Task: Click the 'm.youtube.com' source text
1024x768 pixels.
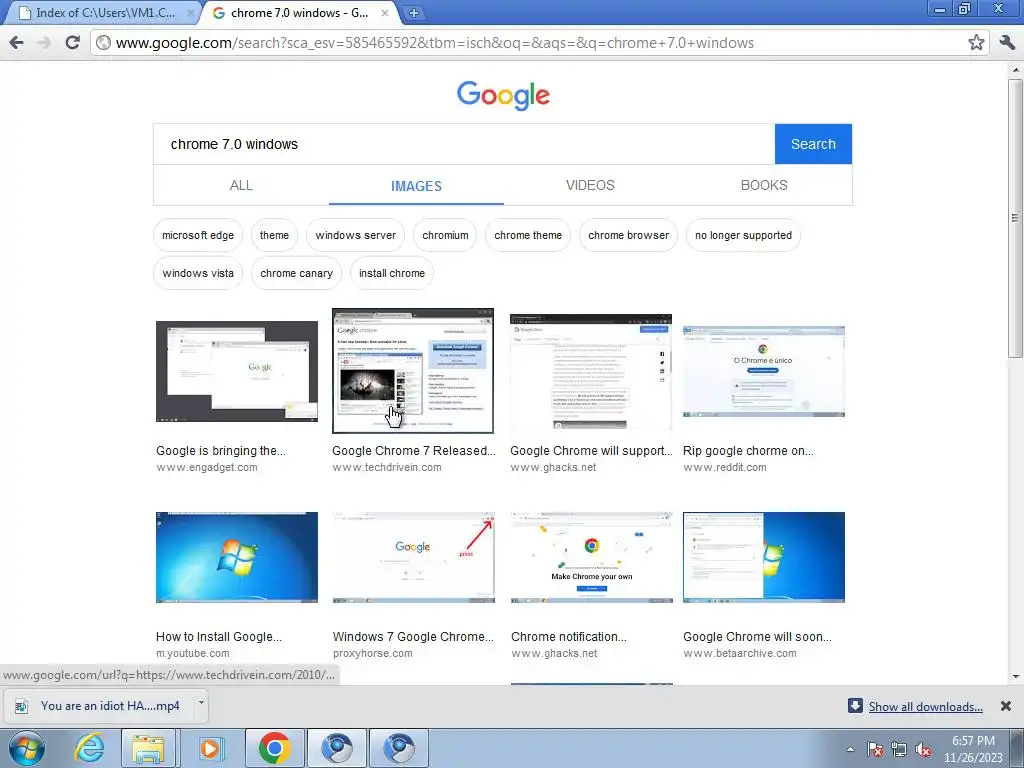Action: 193,653
